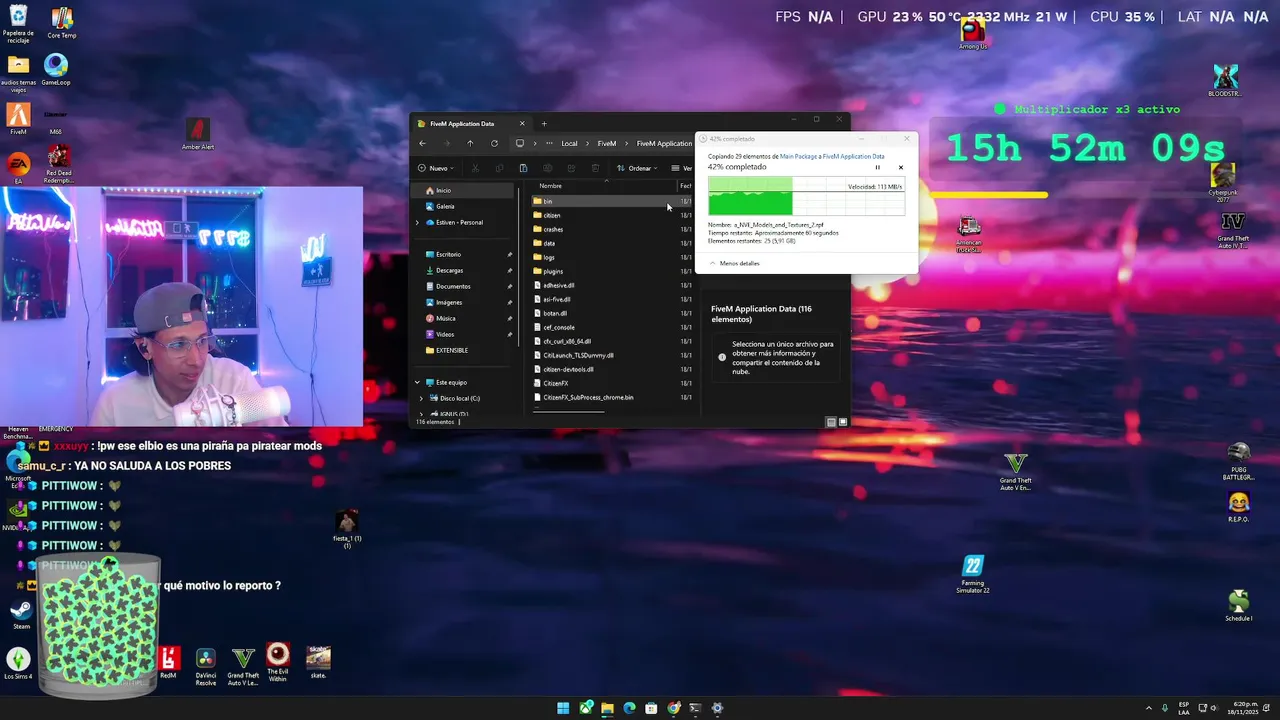1280x720 pixels.
Task: Open Amber Alert desktop icon
Action: click(x=198, y=134)
